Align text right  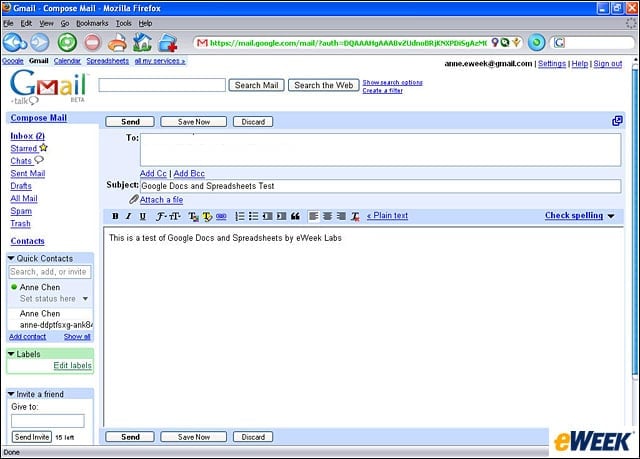[x=341, y=216]
